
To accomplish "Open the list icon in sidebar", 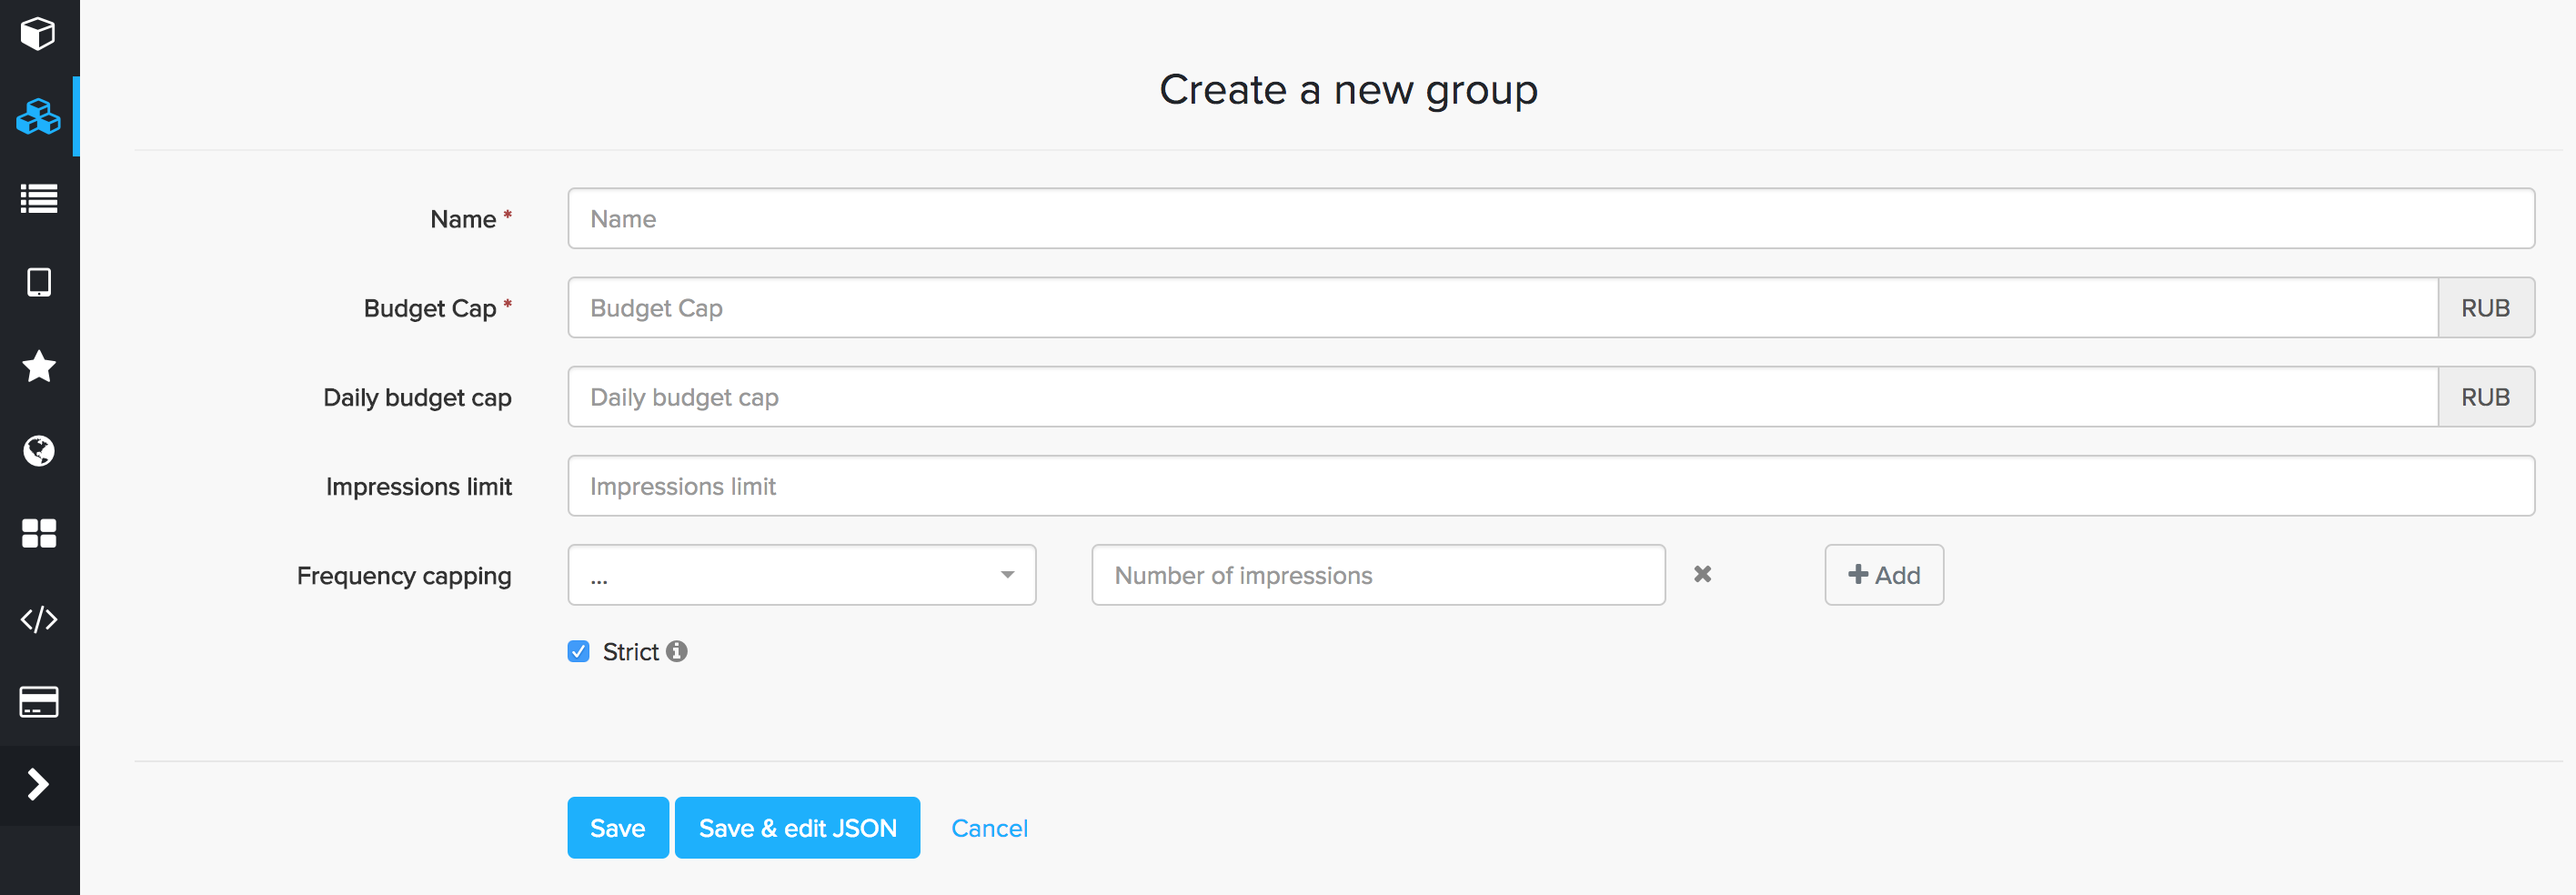I will (x=38, y=199).
